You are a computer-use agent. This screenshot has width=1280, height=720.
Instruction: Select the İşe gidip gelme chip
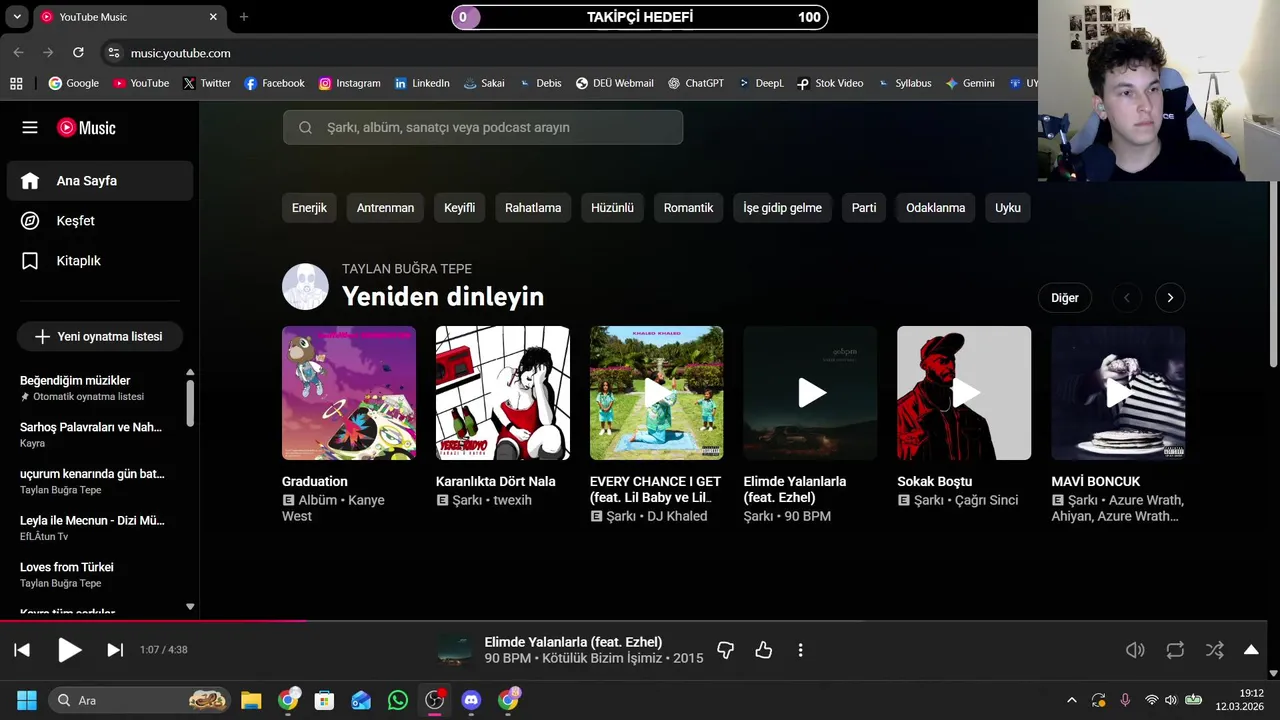click(x=782, y=208)
